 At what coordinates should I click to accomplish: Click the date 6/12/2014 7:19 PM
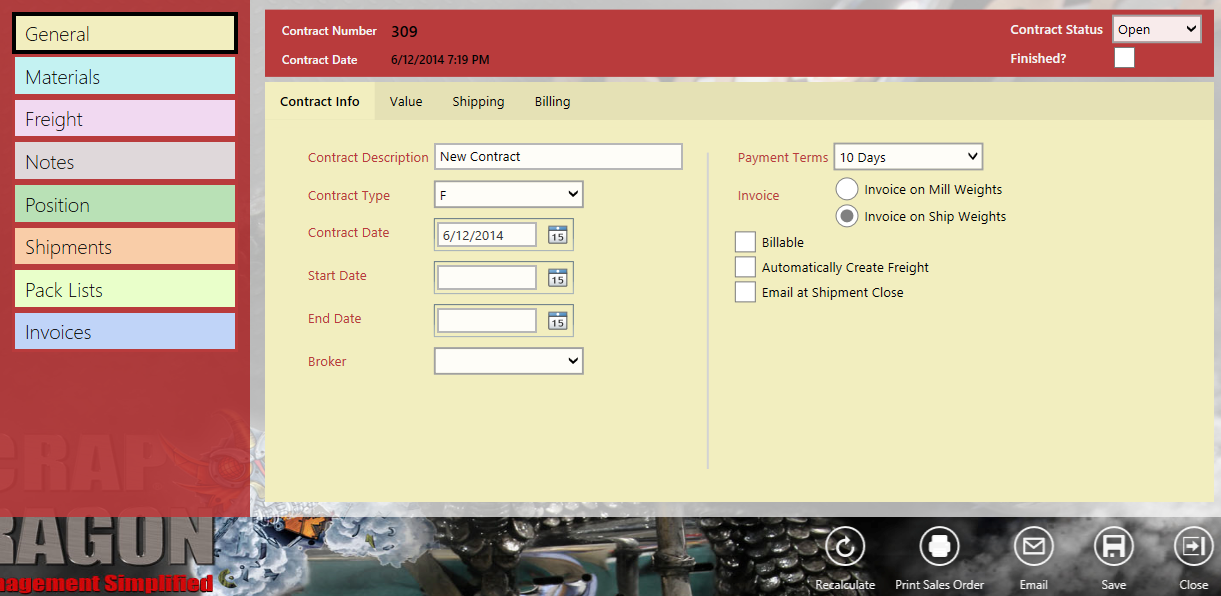click(x=440, y=60)
